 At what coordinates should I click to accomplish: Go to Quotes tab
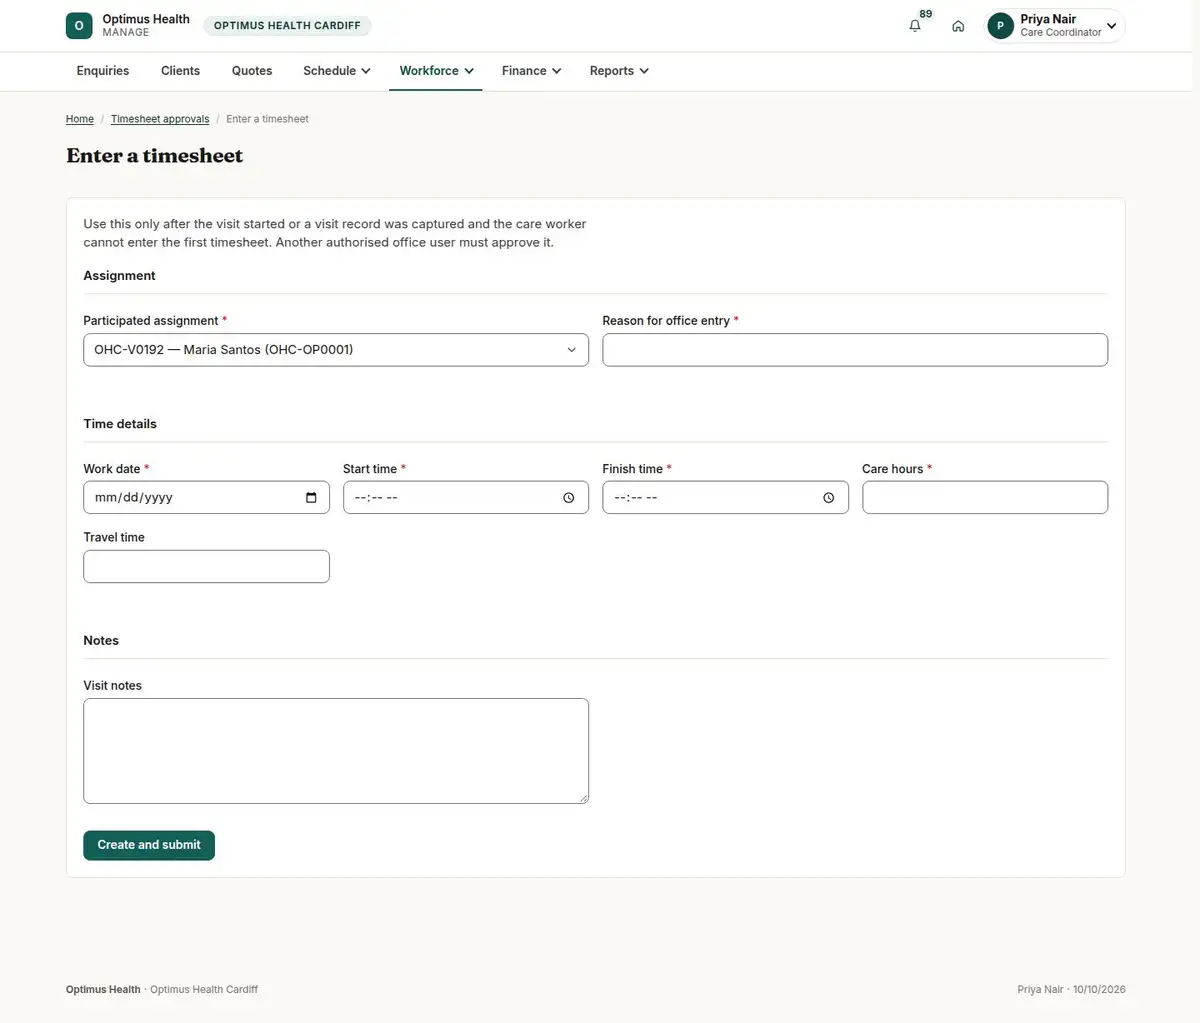pos(252,71)
